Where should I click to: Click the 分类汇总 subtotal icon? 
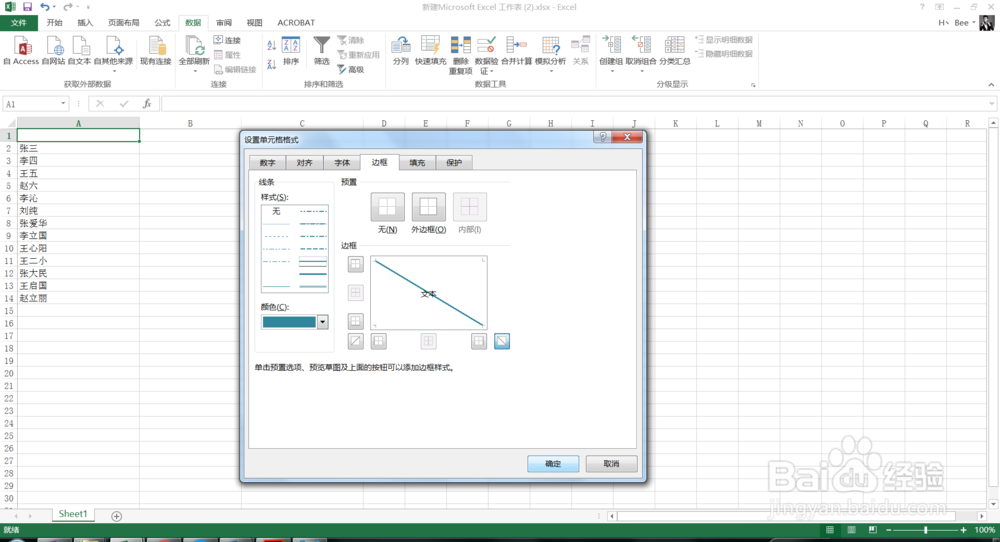coord(675,50)
